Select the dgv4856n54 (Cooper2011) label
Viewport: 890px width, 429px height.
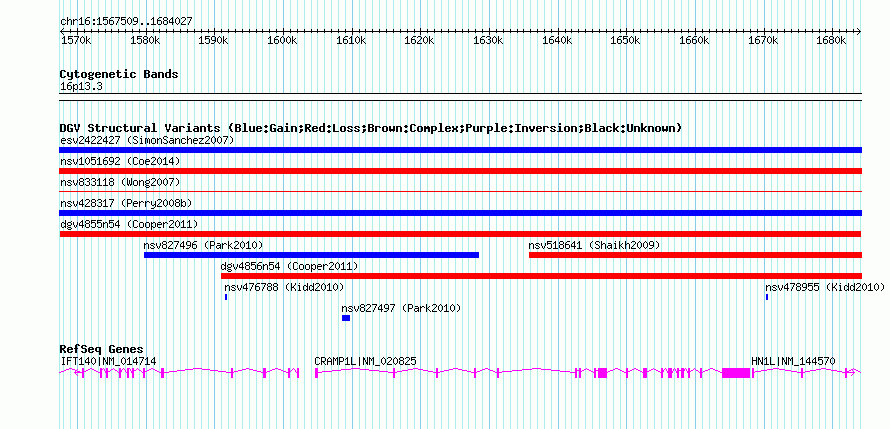click(289, 266)
